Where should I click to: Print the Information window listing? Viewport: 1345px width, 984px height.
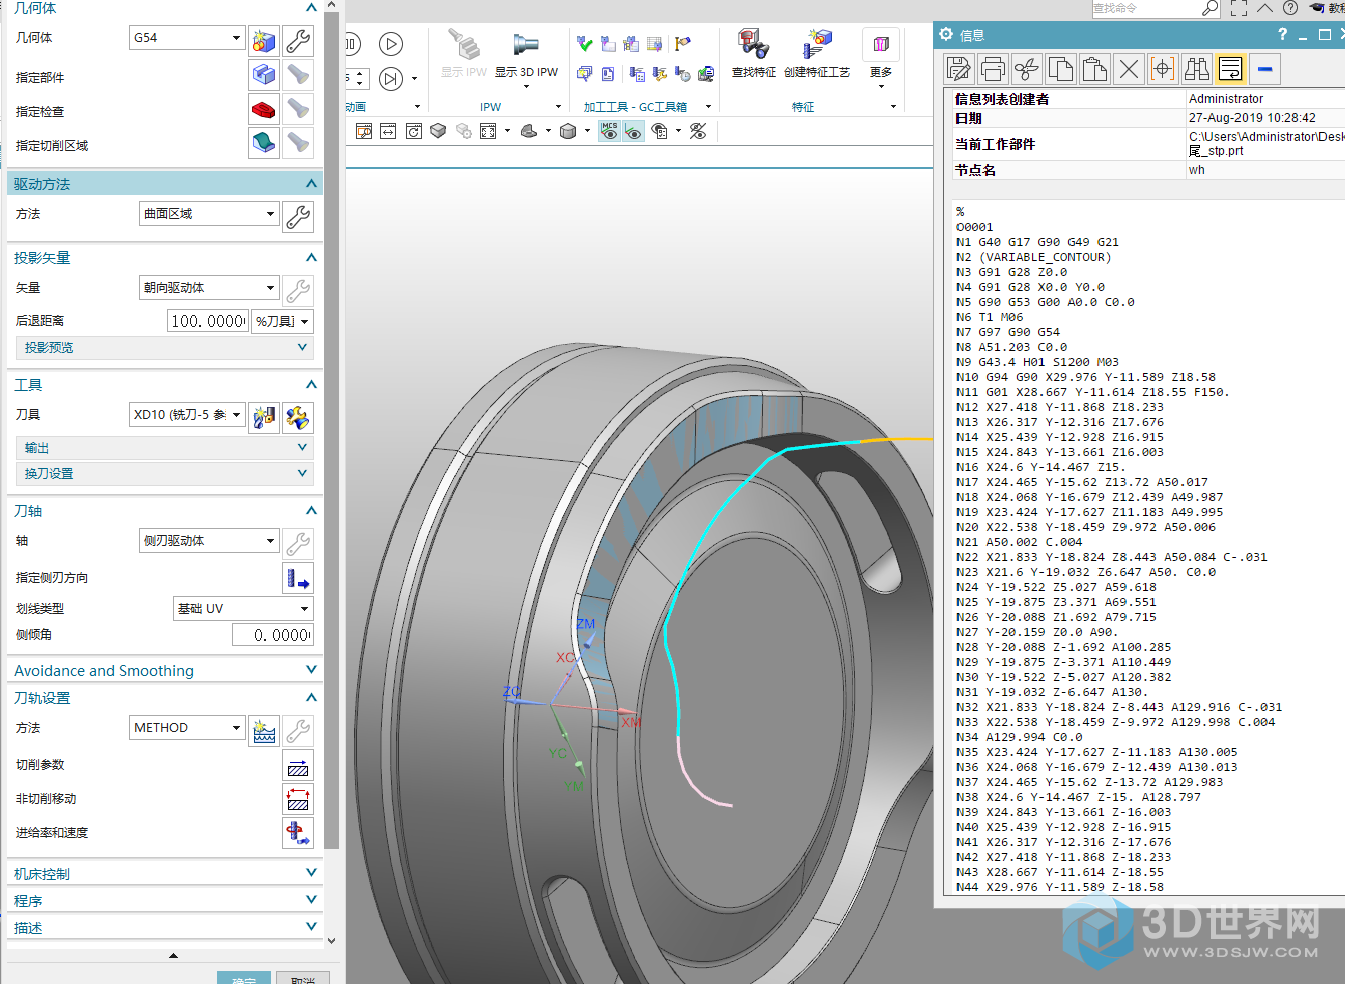[x=992, y=69]
